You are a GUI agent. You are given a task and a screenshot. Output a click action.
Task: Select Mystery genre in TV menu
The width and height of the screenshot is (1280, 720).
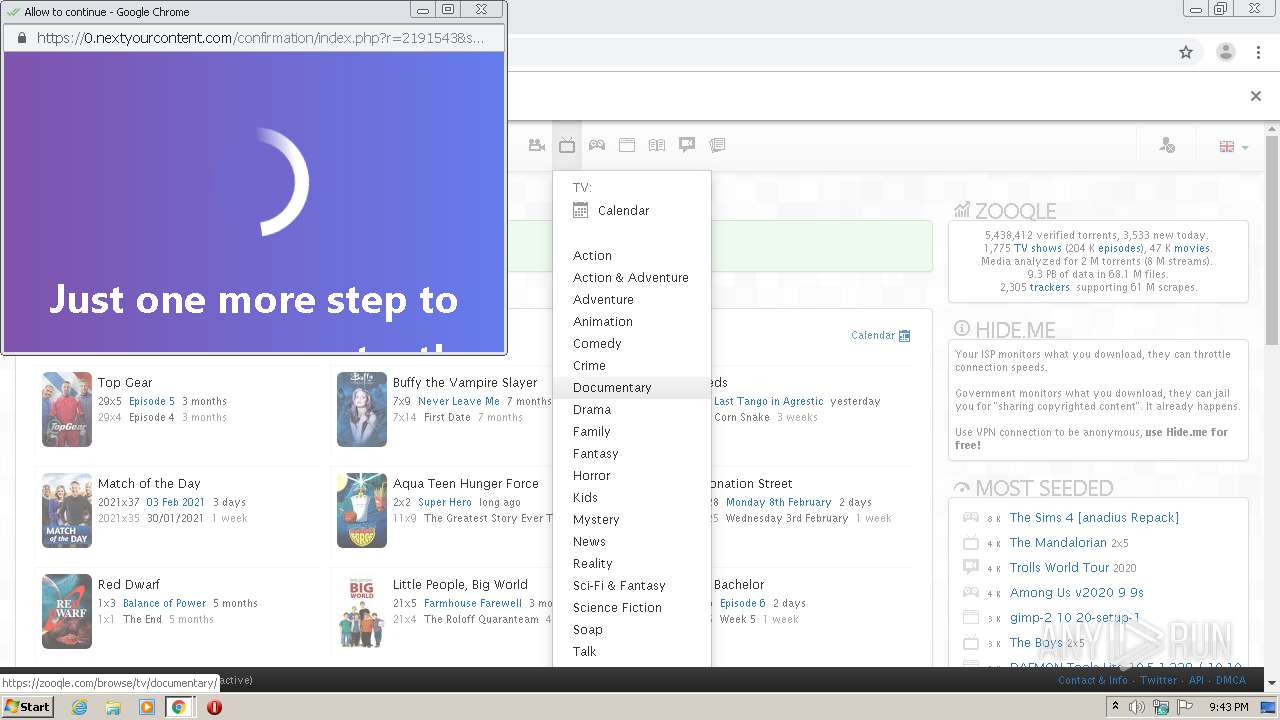(x=596, y=520)
